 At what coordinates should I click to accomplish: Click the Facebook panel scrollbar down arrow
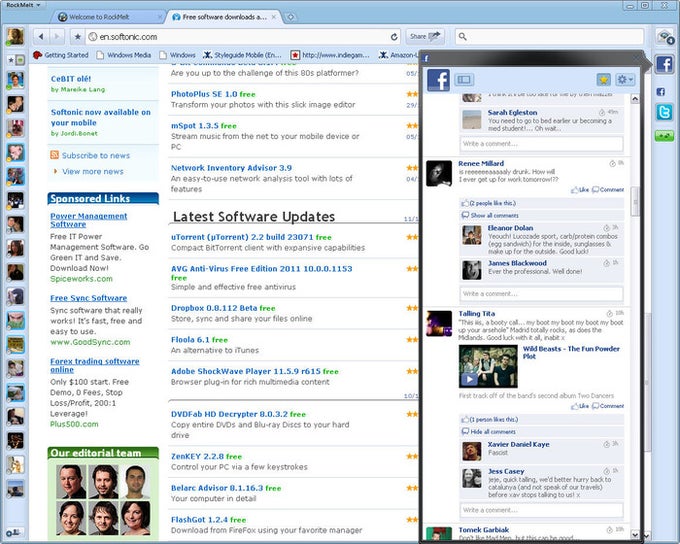(x=635, y=534)
